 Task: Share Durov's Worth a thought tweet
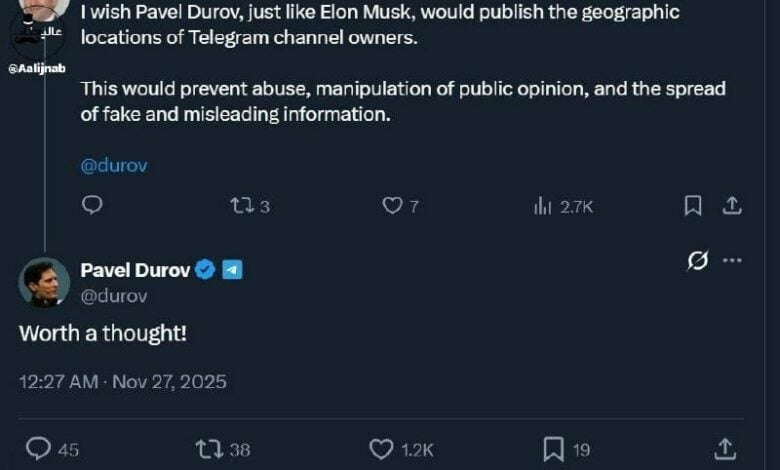(x=727, y=449)
